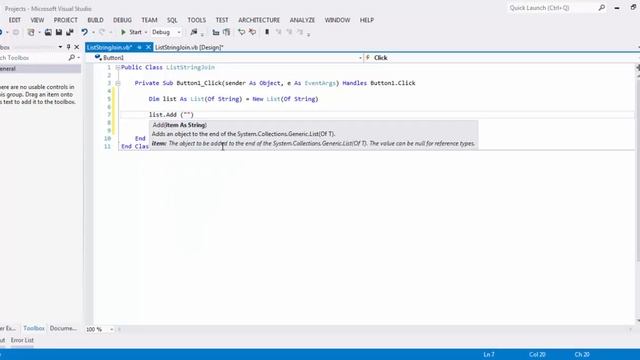Click the Button1 object icon in navigation bar
640x360 pixels.
click(x=98, y=58)
